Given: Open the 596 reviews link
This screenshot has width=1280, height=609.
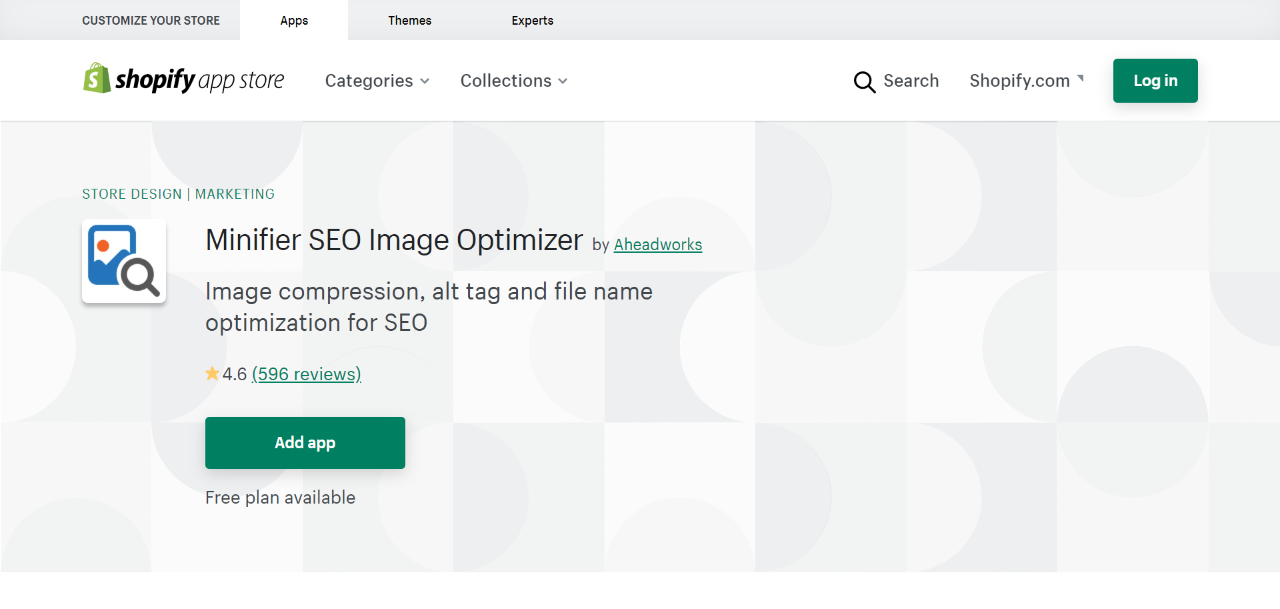Looking at the screenshot, I should [x=306, y=374].
